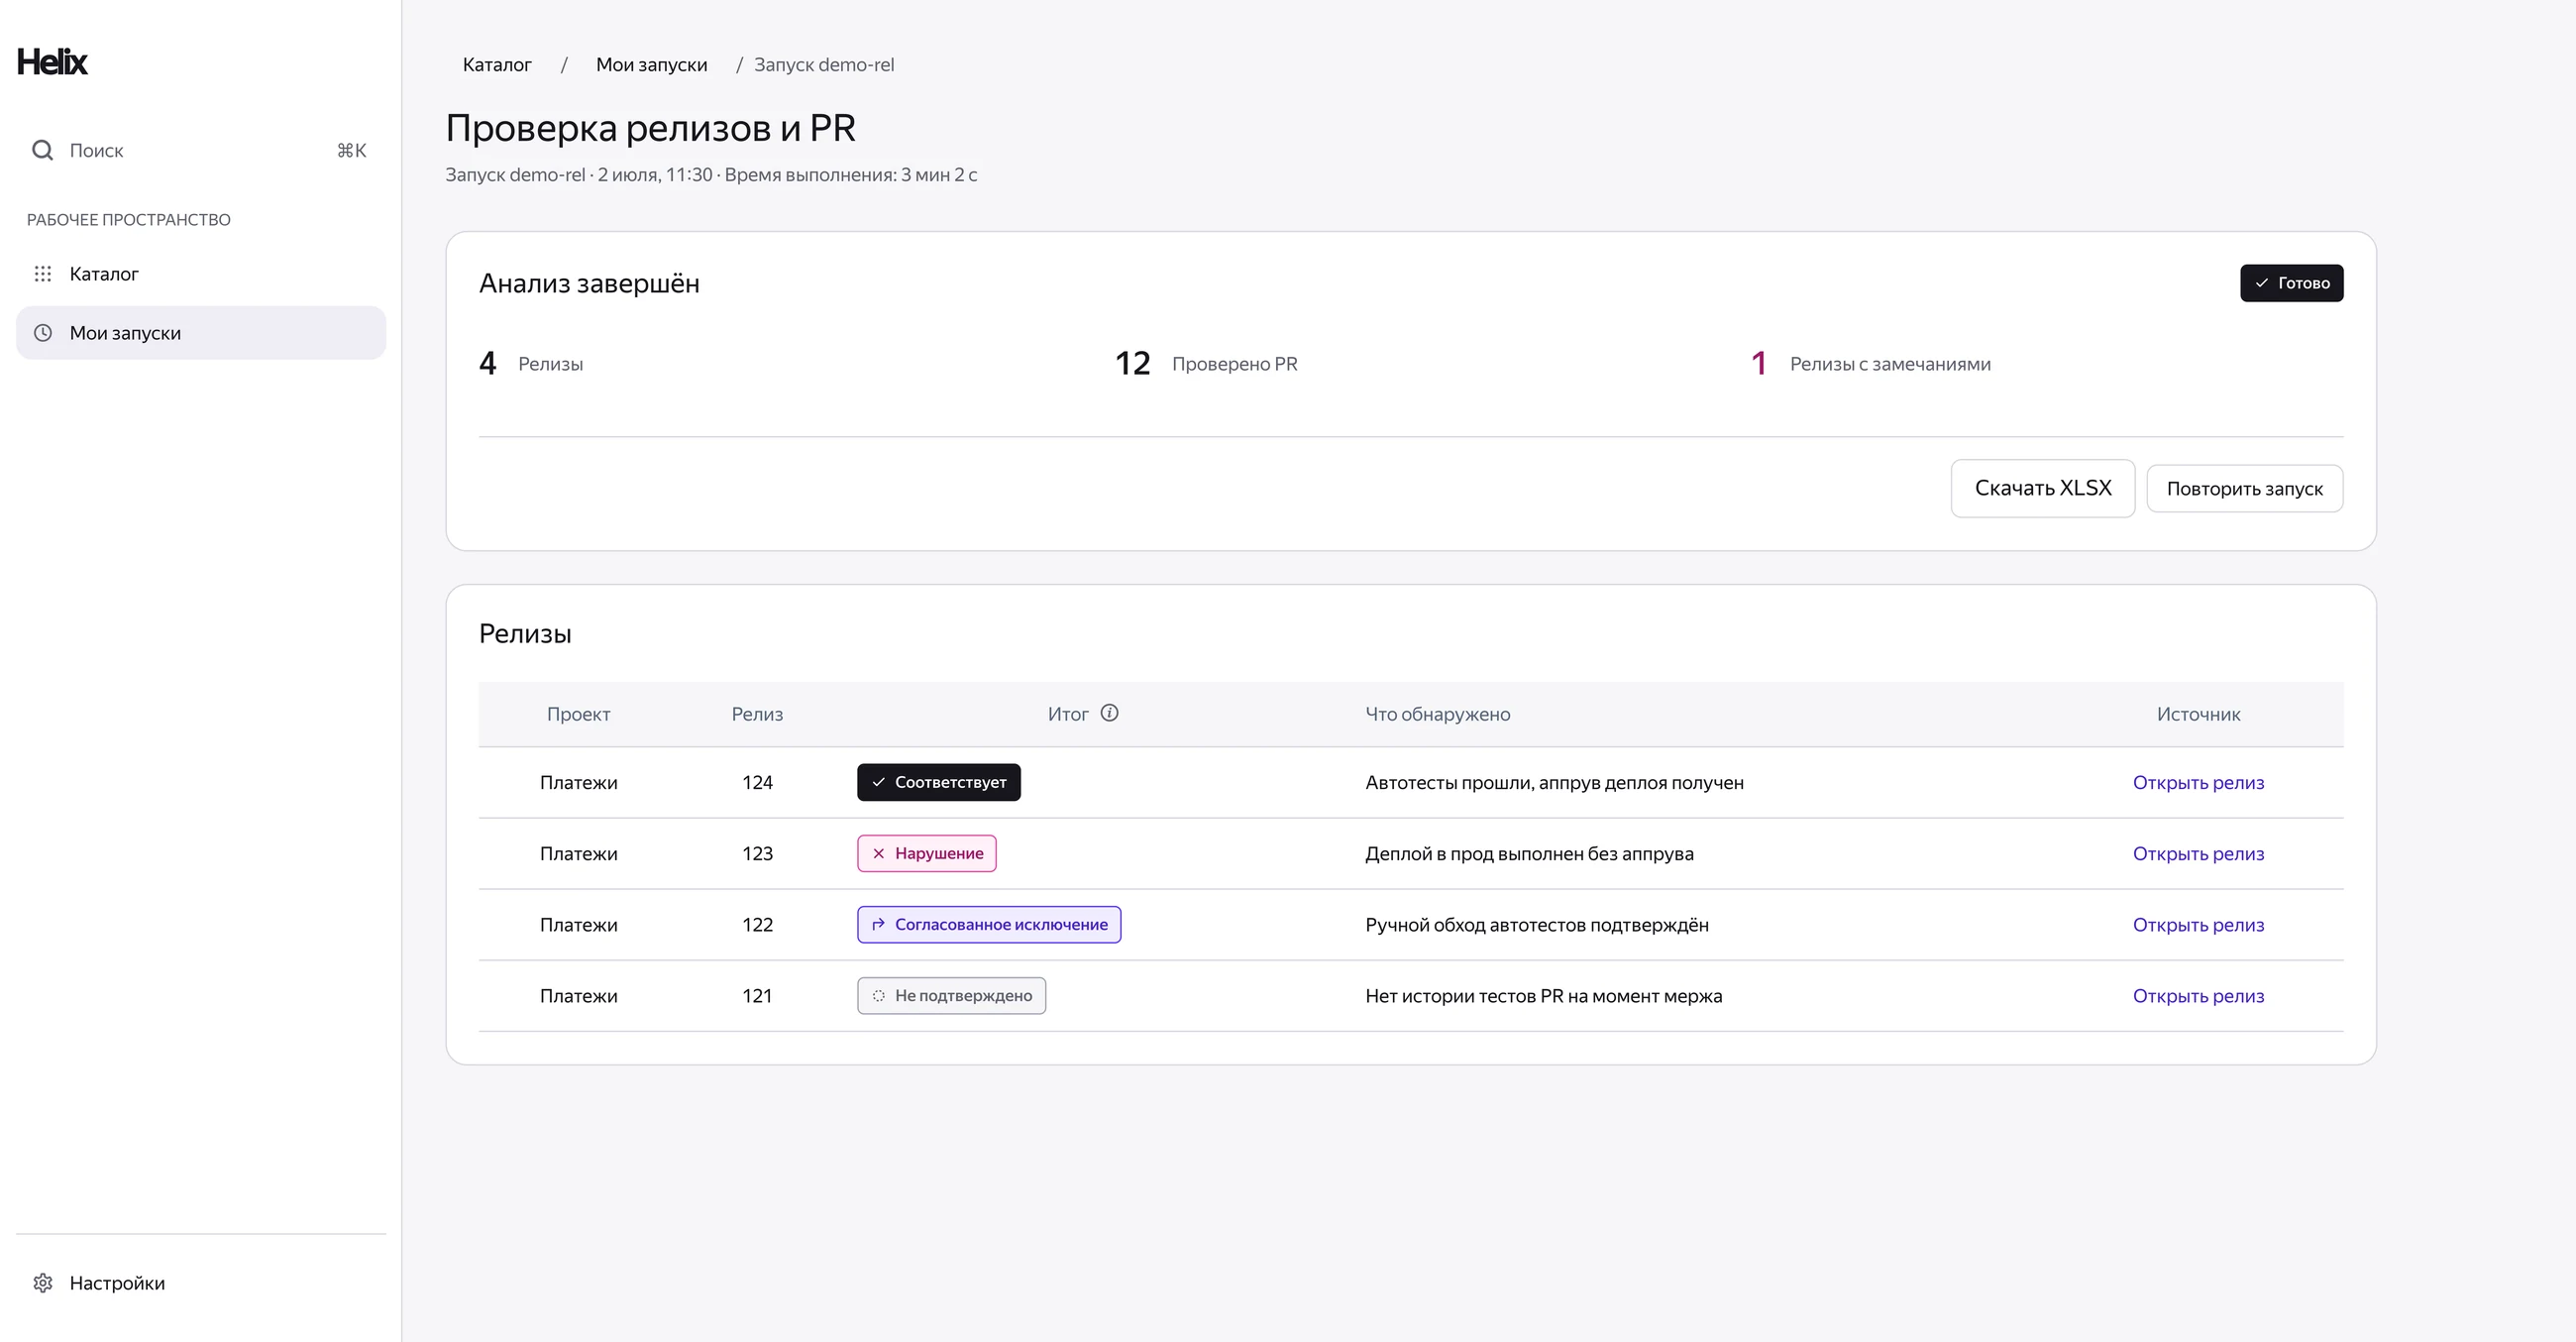Click the Каталог grid icon in sidebar
The image size is (2576, 1342).
point(43,273)
